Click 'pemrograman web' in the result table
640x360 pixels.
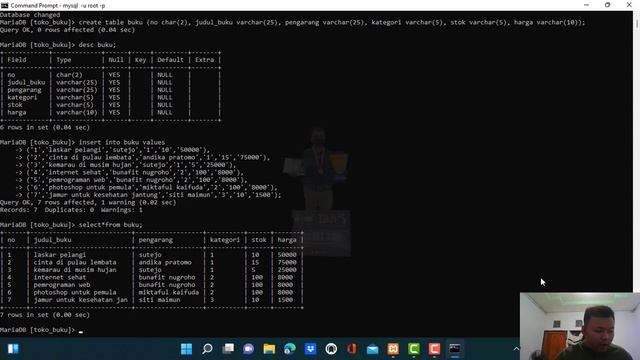62,285
